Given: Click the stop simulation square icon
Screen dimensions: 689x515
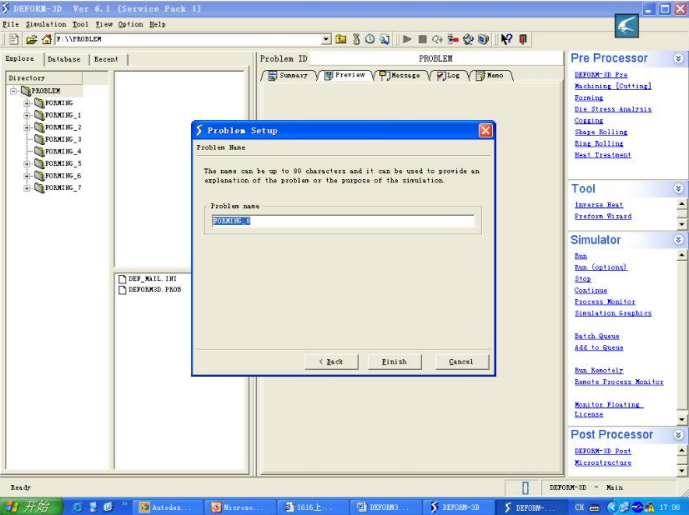Looking at the screenshot, I should click(422, 40).
